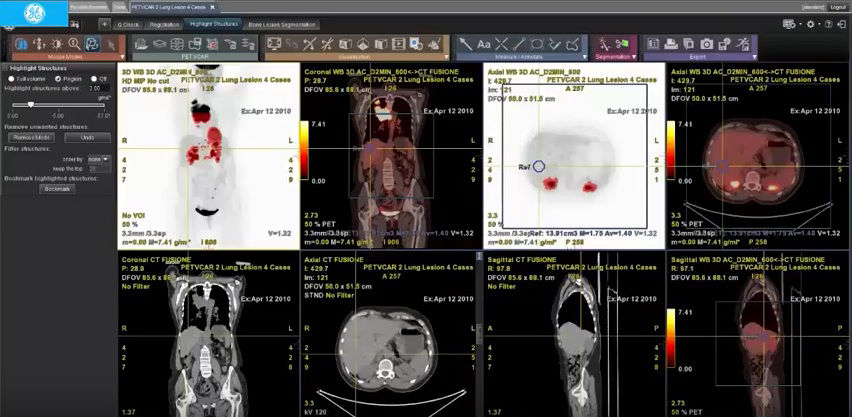852x417 pixels.
Task: Open the help question mark icon
Action: click(828, 24)
